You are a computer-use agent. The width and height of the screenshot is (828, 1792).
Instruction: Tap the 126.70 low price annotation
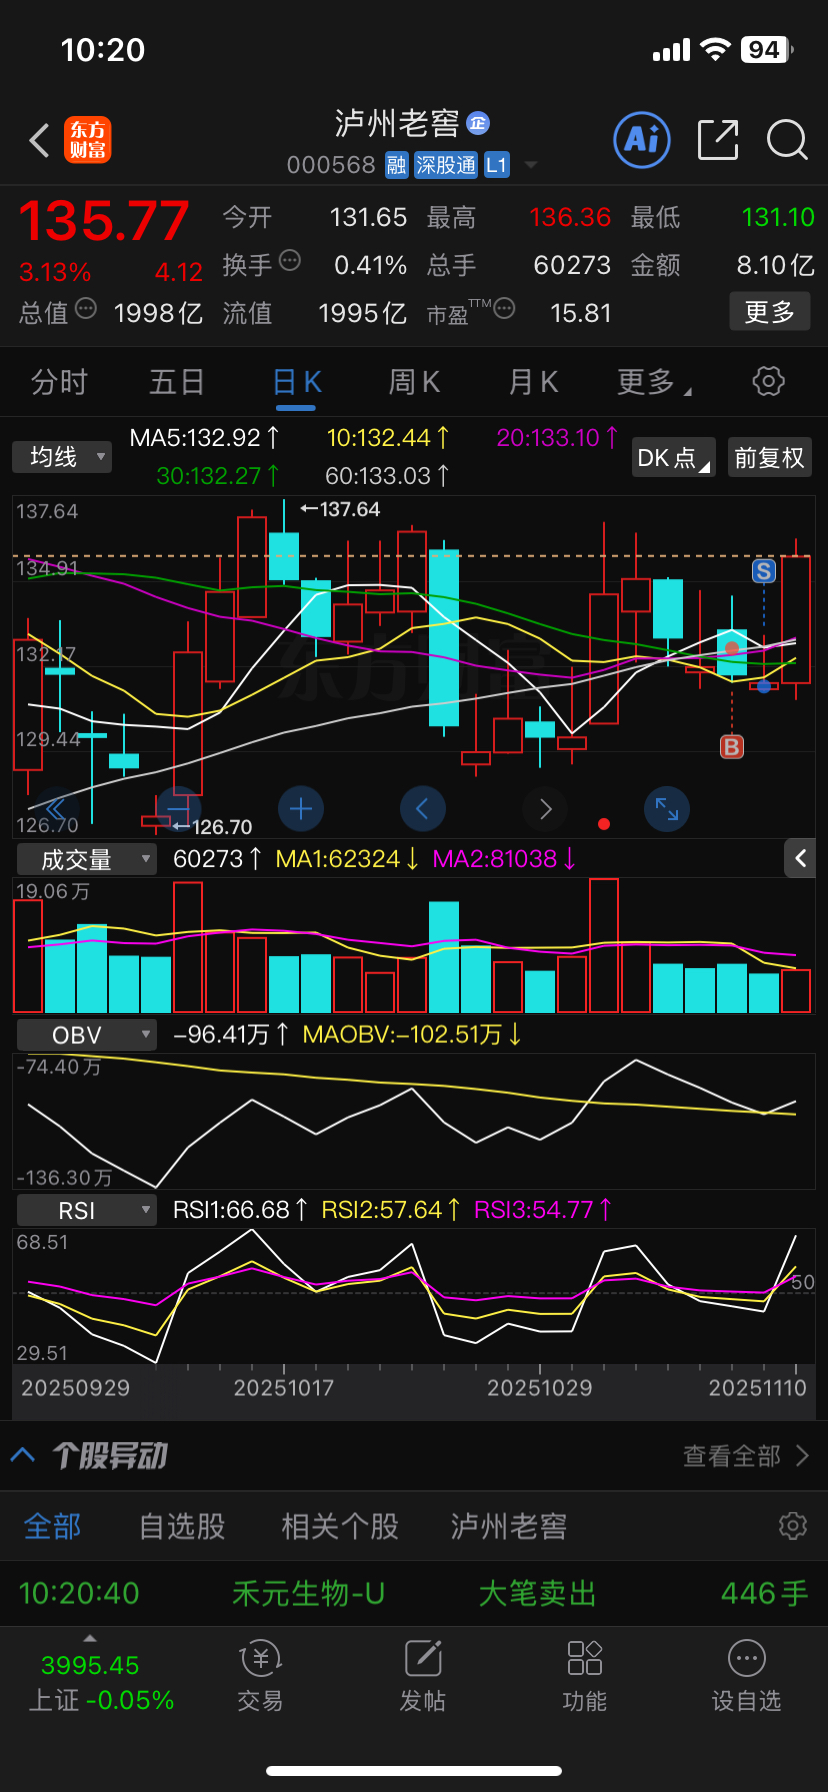click(212, 827)
